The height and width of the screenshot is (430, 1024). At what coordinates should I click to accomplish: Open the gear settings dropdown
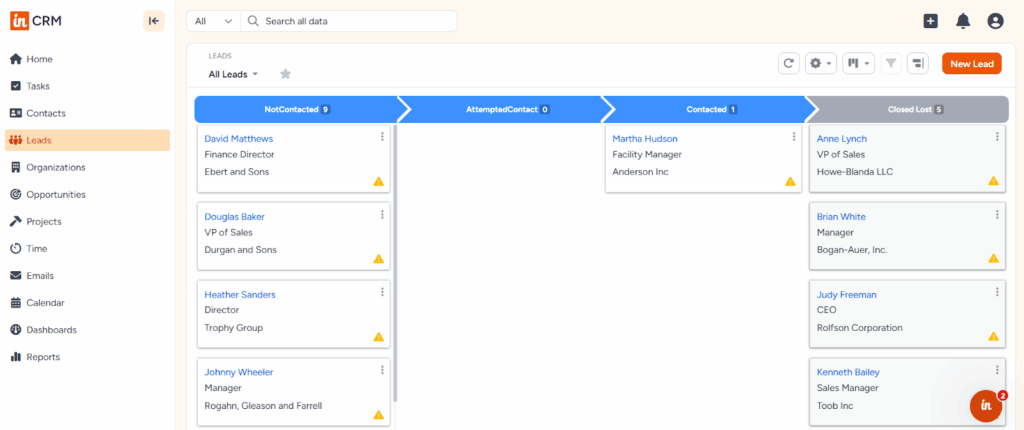821,64
